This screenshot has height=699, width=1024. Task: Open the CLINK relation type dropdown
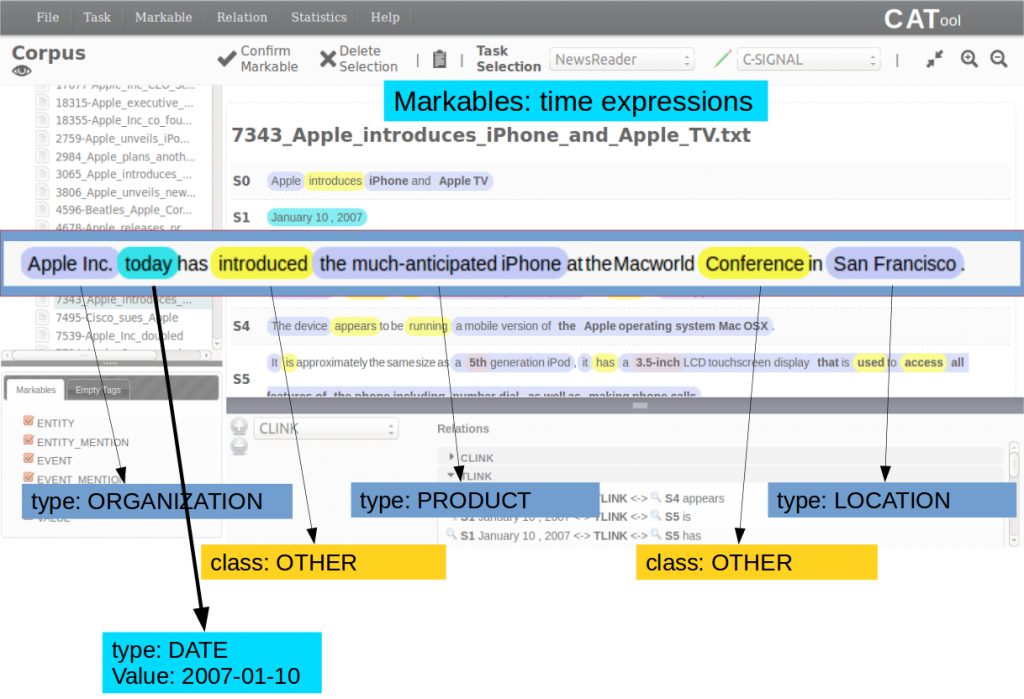(326, 429)
